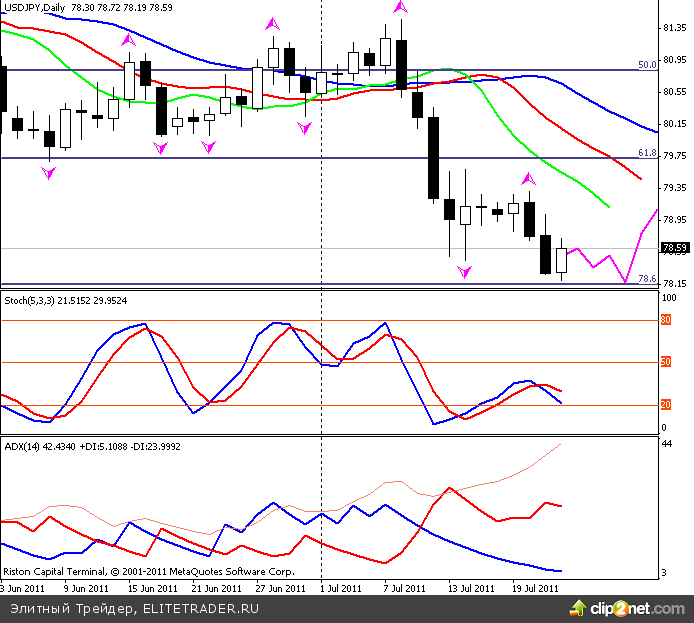This screenshot has height=623, width=694.
Task: Click the 61.8 Fibonacci level label
Action: point(647,153)
